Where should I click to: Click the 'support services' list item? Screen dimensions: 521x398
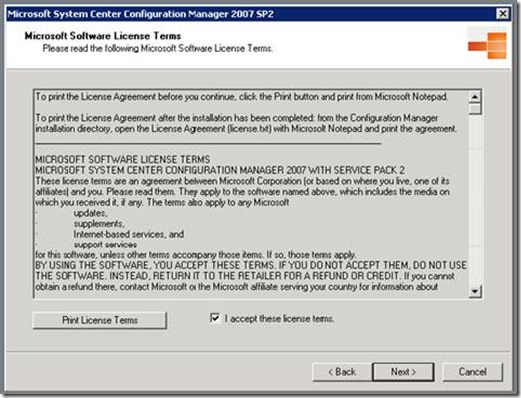coord(105,245)
